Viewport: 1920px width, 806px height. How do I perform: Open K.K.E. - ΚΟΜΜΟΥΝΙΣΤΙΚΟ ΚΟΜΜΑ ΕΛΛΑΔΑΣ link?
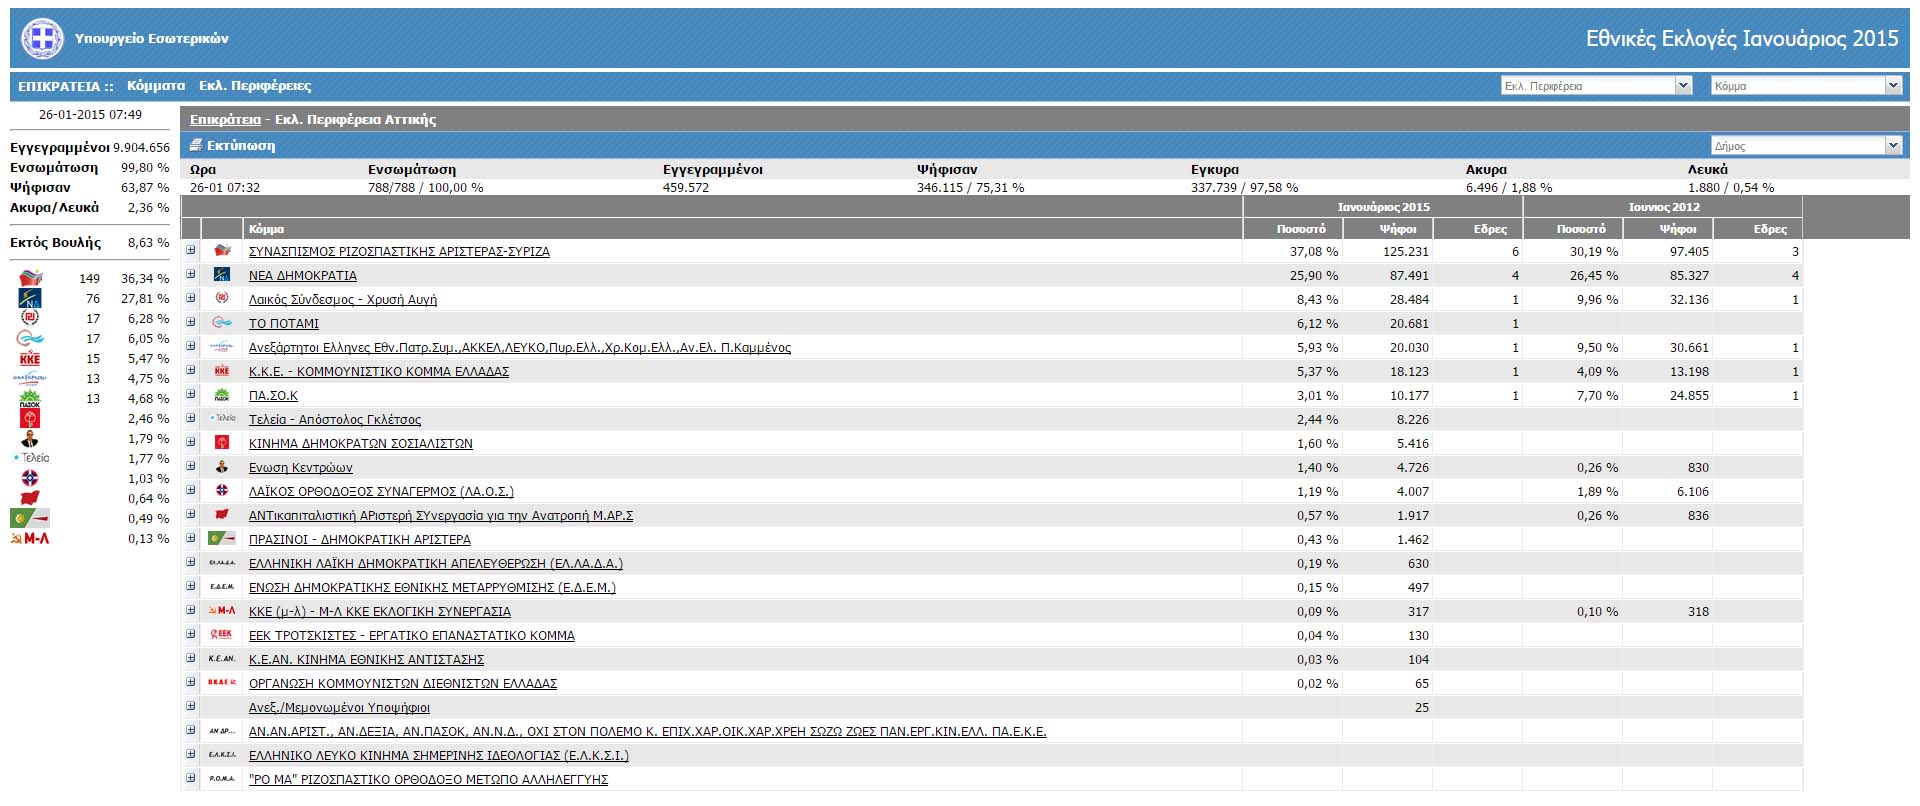[x=379, y=372]
